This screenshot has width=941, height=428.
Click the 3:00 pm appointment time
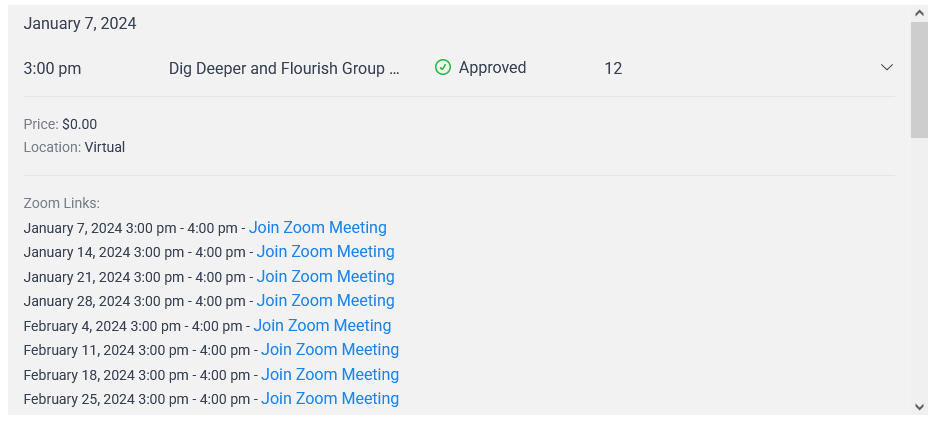click(x=52, y=69)
